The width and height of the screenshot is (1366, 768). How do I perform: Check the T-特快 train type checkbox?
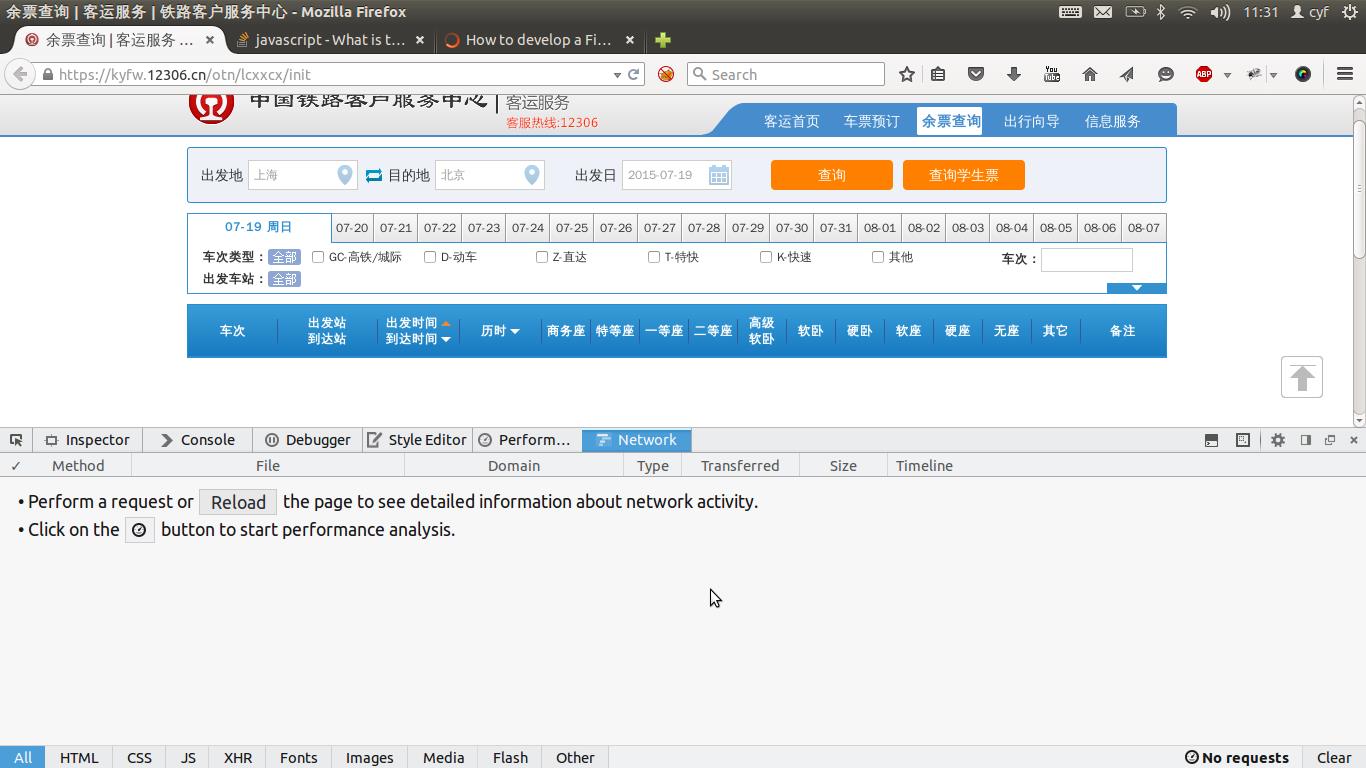click(x=654, y=257)
